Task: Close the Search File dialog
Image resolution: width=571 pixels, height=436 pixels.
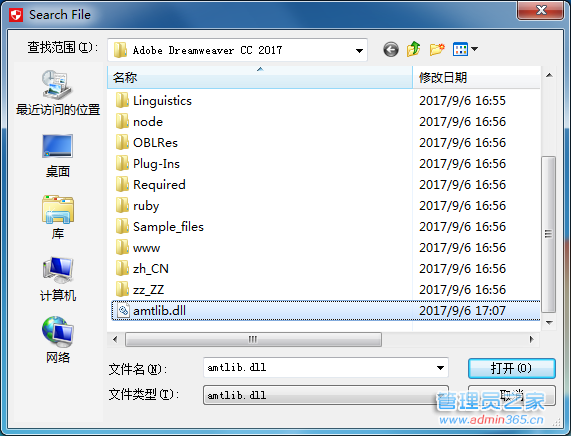Action: coord(541,10)
